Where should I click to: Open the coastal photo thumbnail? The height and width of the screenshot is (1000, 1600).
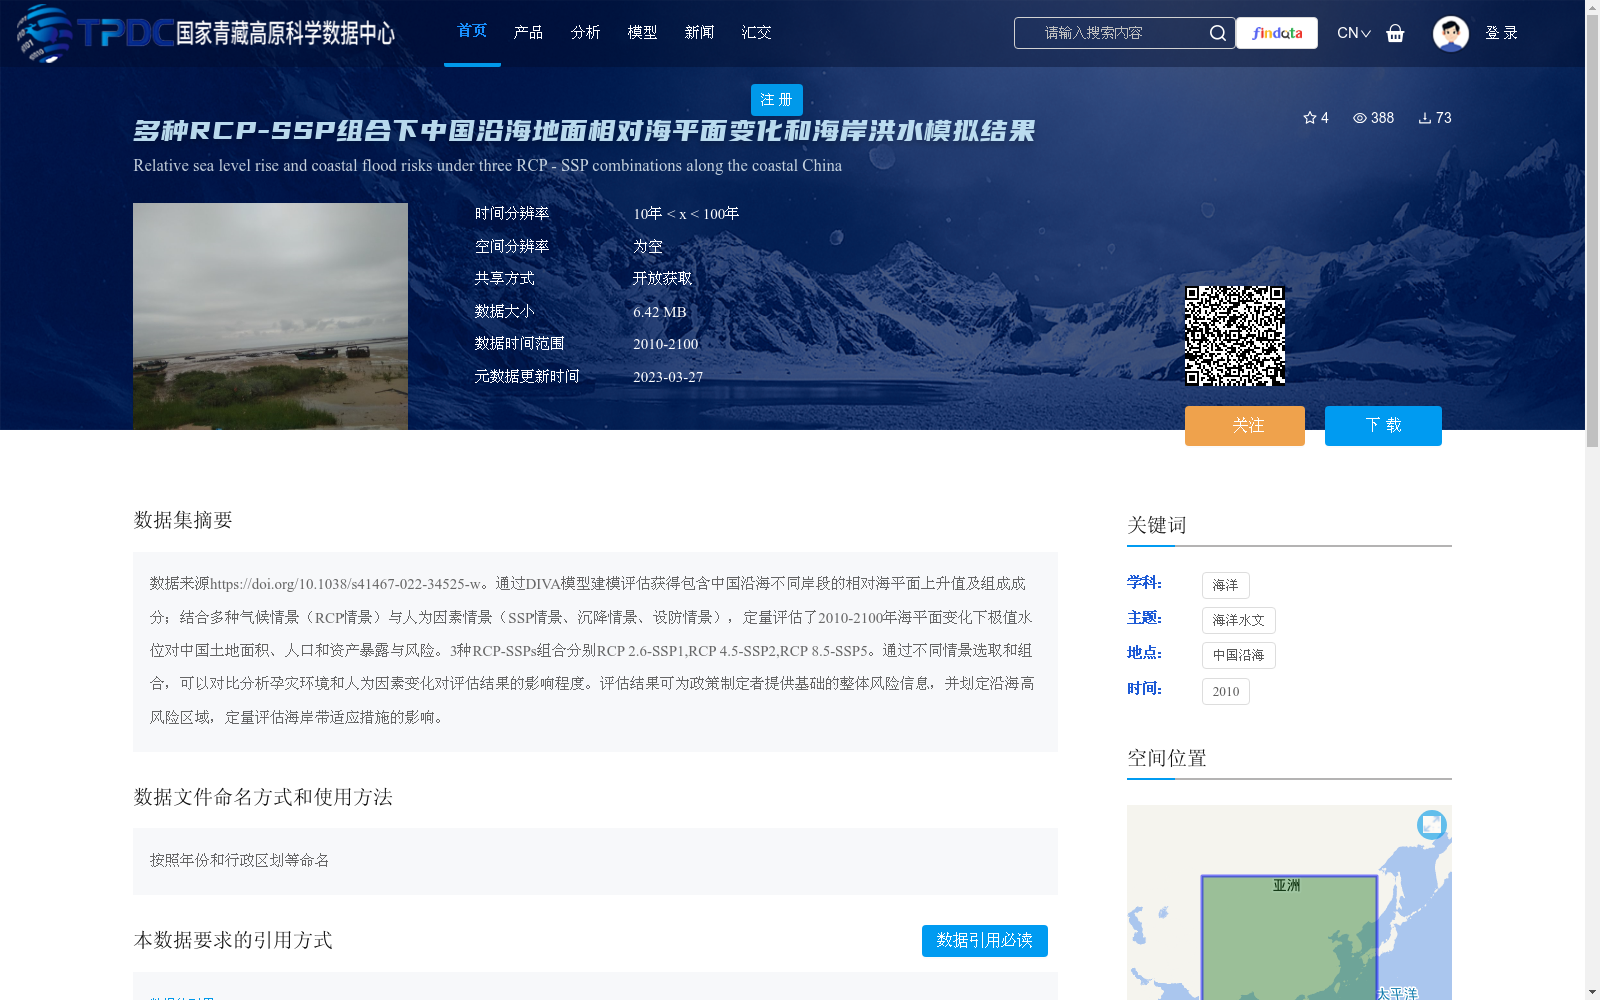tap(270, 316)
